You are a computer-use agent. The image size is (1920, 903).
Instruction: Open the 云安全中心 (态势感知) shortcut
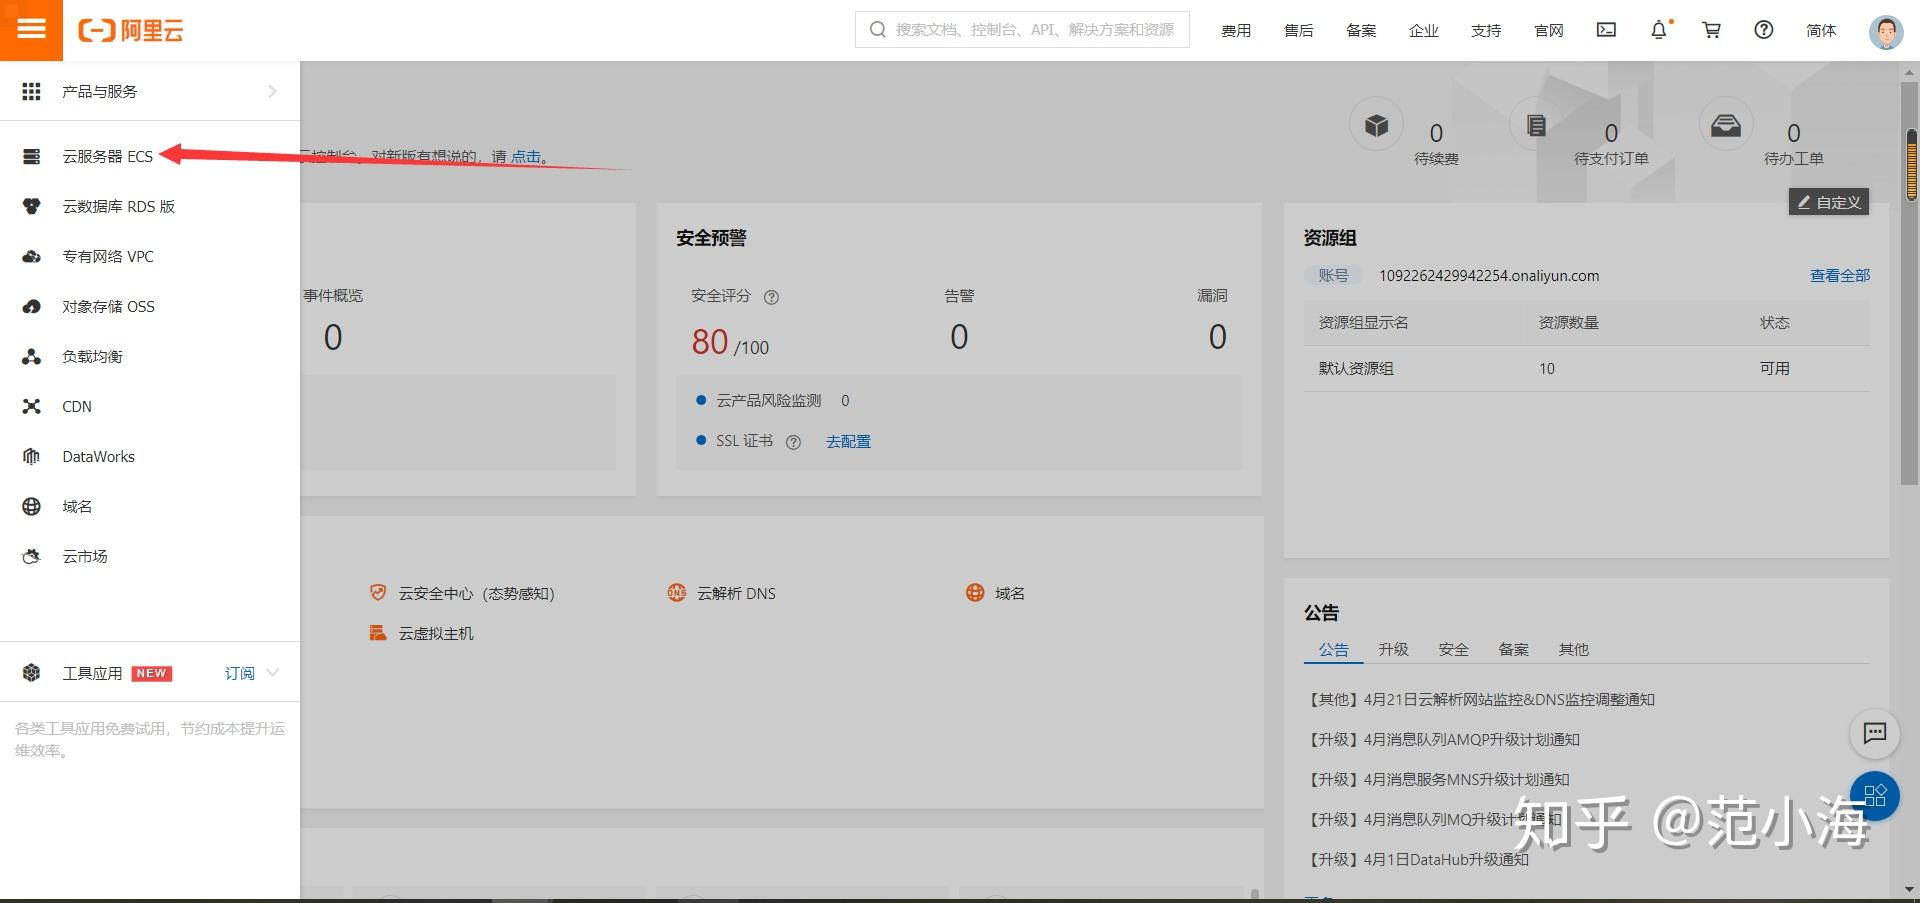click(476, 593)
